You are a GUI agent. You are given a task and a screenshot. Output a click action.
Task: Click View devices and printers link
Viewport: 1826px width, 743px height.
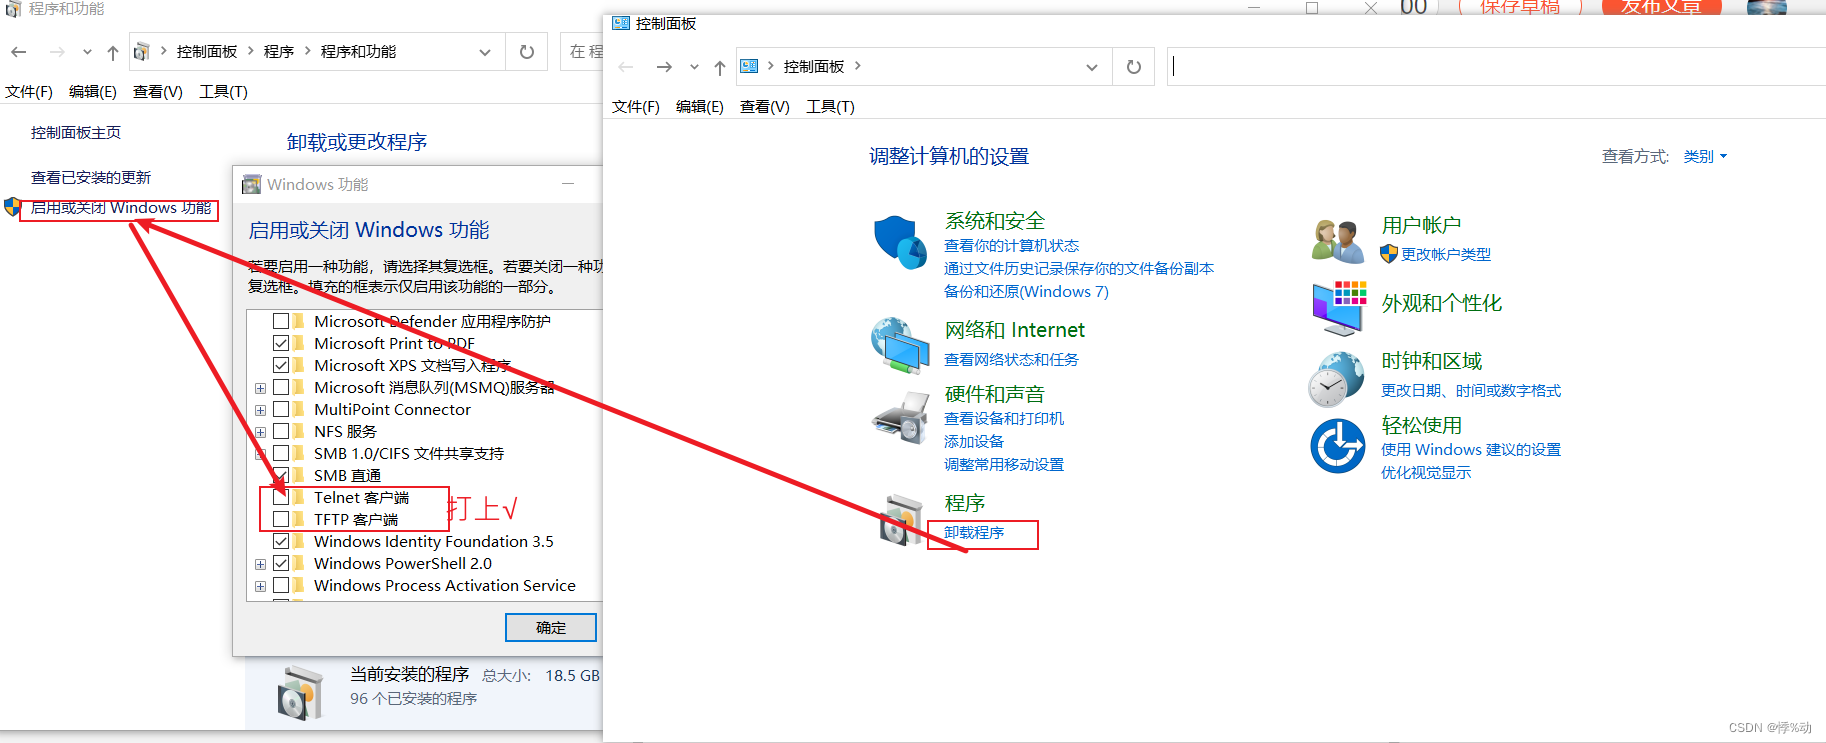point(1004,418)
